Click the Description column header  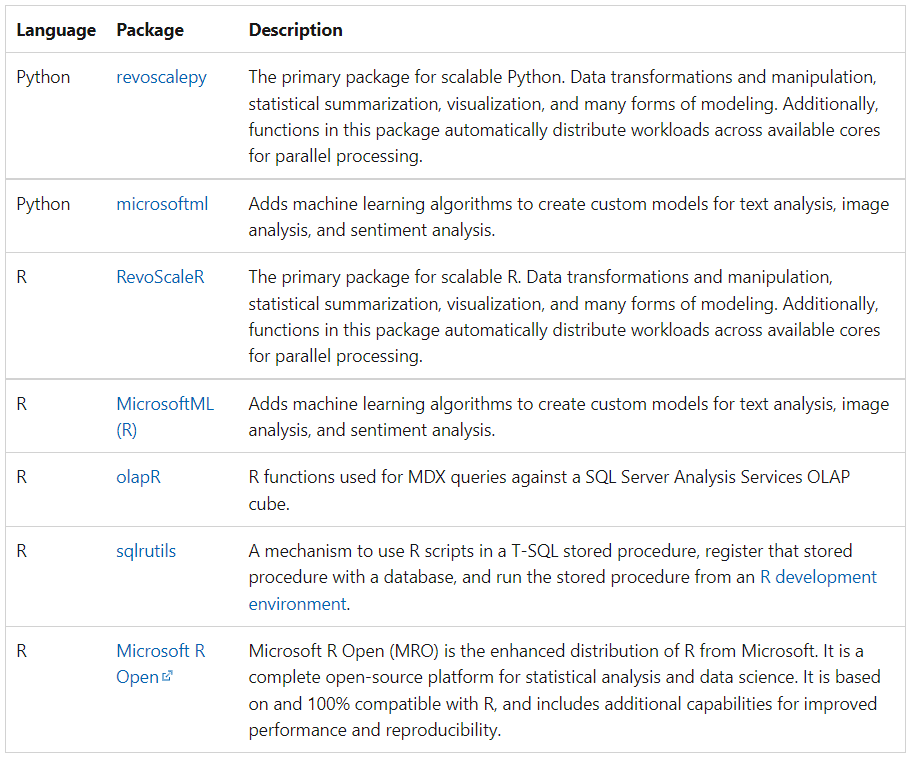tap(295, 30)
